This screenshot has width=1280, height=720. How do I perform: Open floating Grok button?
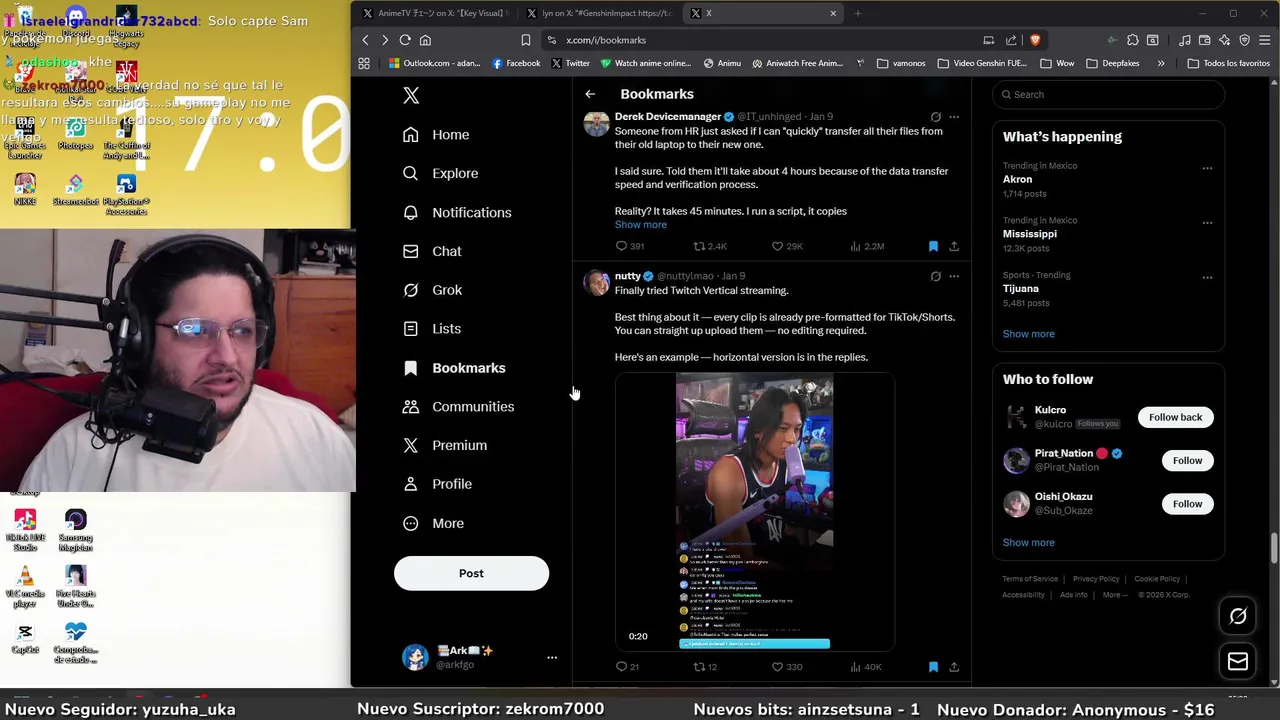1238,617
